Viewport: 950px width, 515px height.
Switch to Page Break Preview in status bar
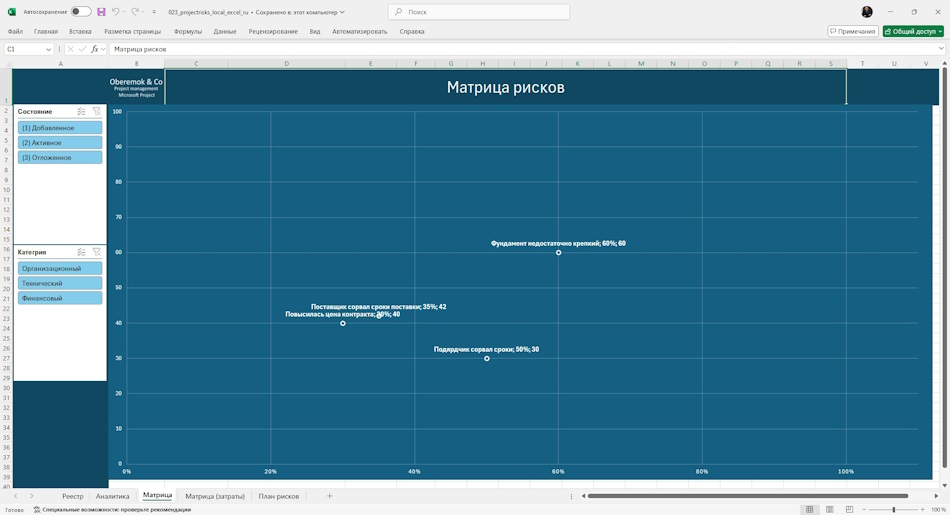point(849,510)
